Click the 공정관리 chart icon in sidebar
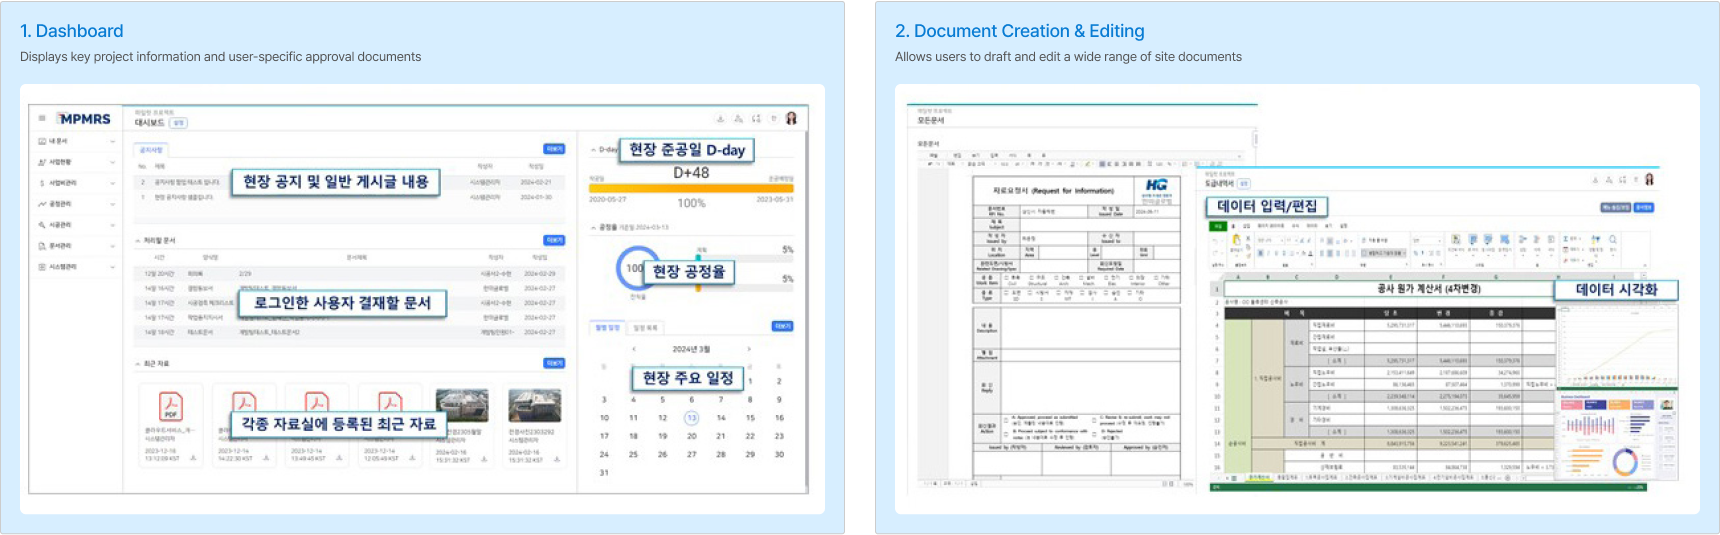 click(42, 204)
